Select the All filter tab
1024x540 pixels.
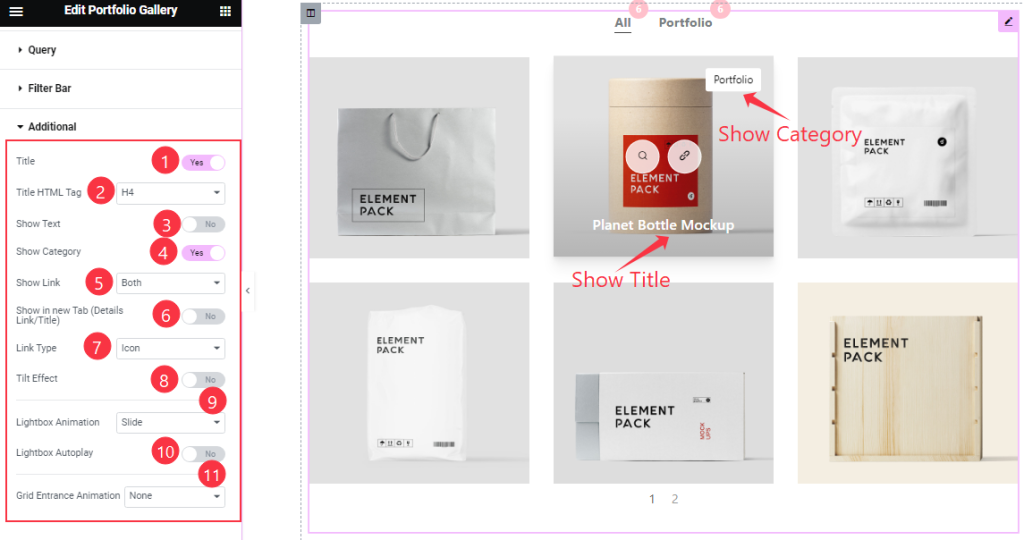[622, 23]
